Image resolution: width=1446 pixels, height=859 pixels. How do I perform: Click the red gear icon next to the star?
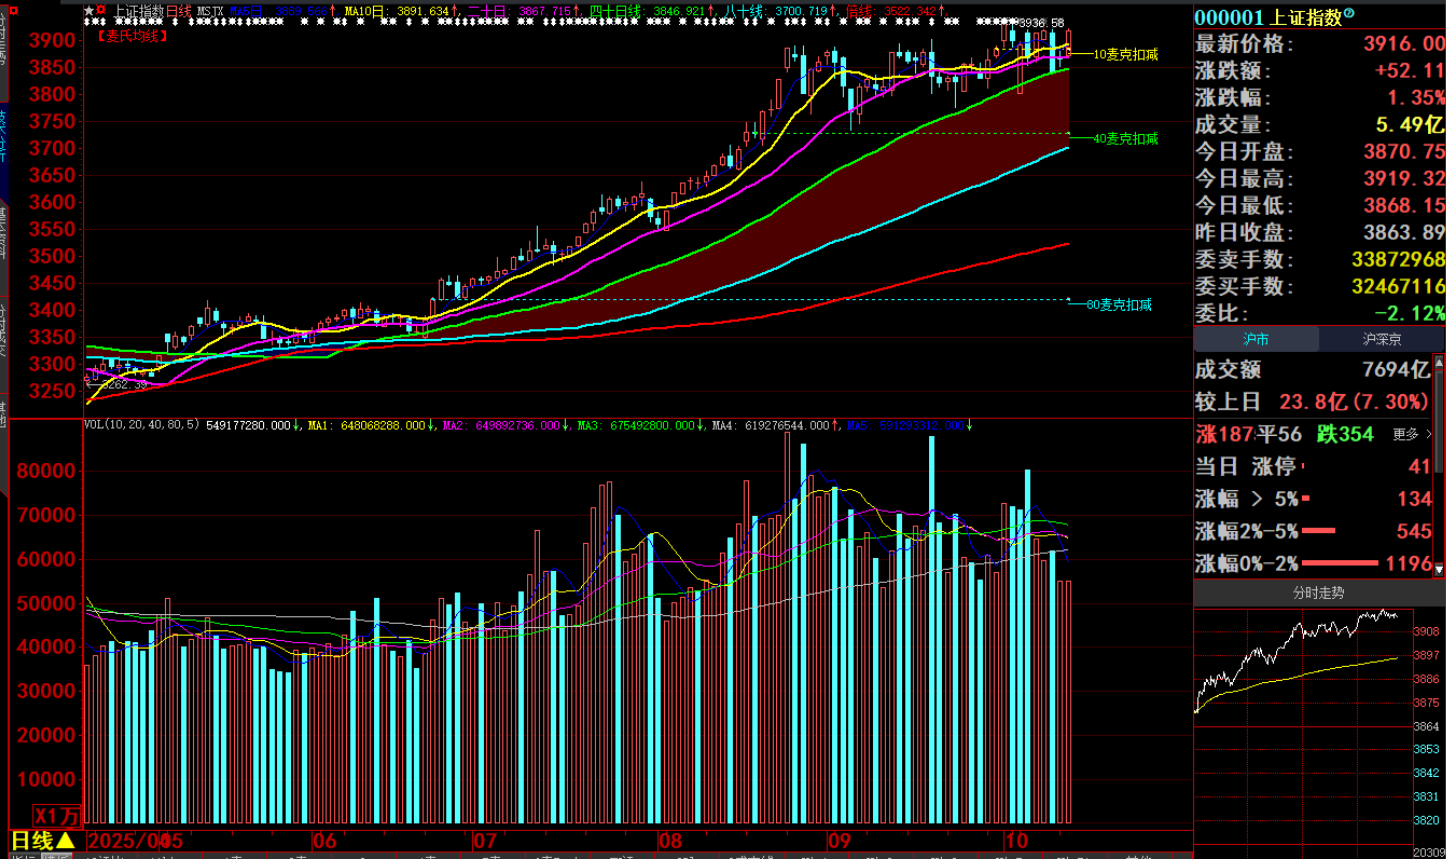pyautogui.click(x=100, y=11)
